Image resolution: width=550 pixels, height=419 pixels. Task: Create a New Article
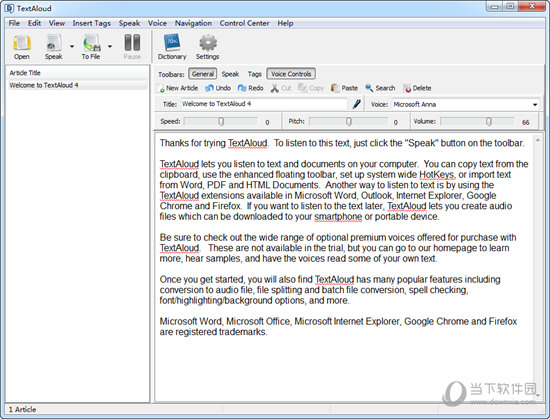point(178,88)
